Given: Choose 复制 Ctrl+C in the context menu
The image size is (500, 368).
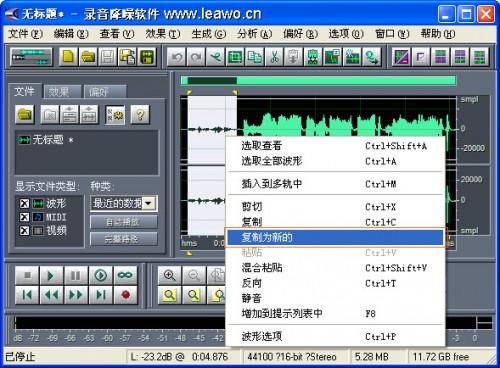Looking at the screenshot, I should coord(335,222).
